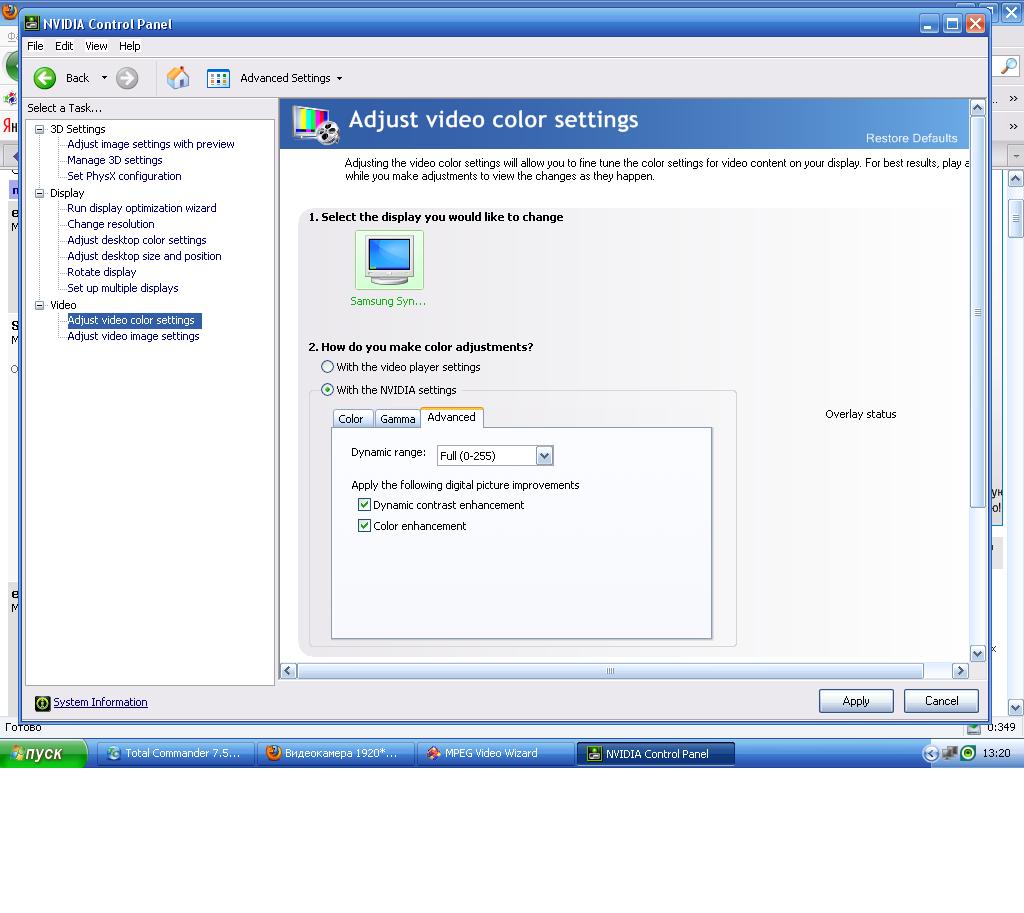Open System Information link
Viewport: 1024px width, 913px height.
[100, 702]
